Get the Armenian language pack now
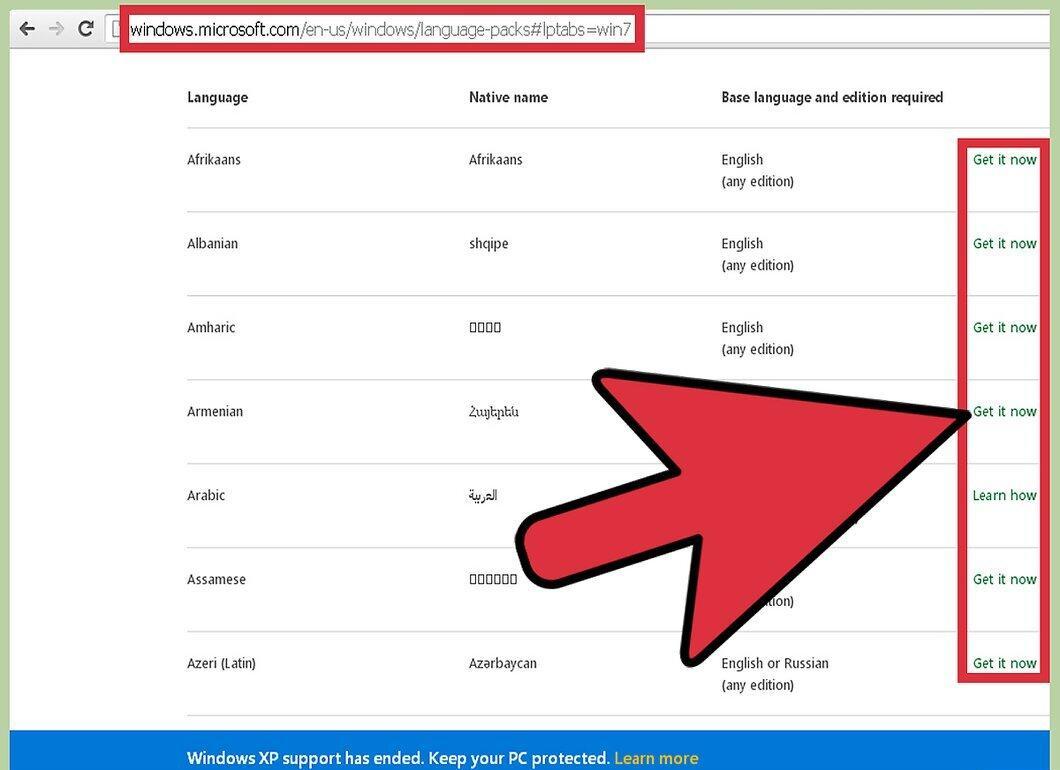 pos(1005,412)
